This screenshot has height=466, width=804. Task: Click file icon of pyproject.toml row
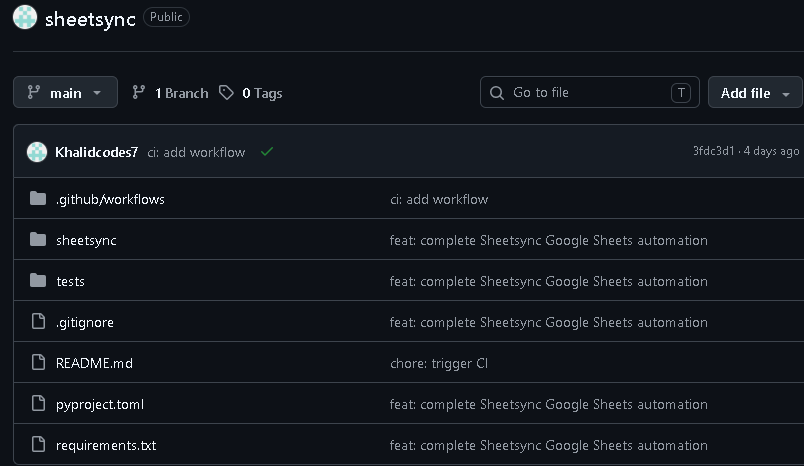(38, 403)
